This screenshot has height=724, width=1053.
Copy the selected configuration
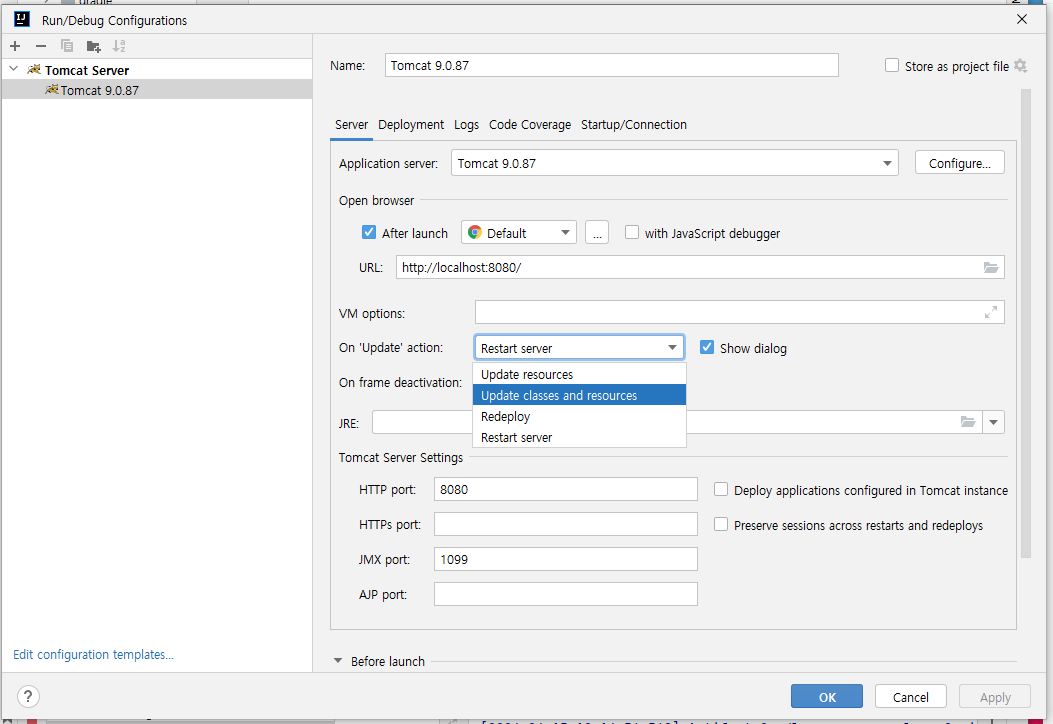click(66, 46)
